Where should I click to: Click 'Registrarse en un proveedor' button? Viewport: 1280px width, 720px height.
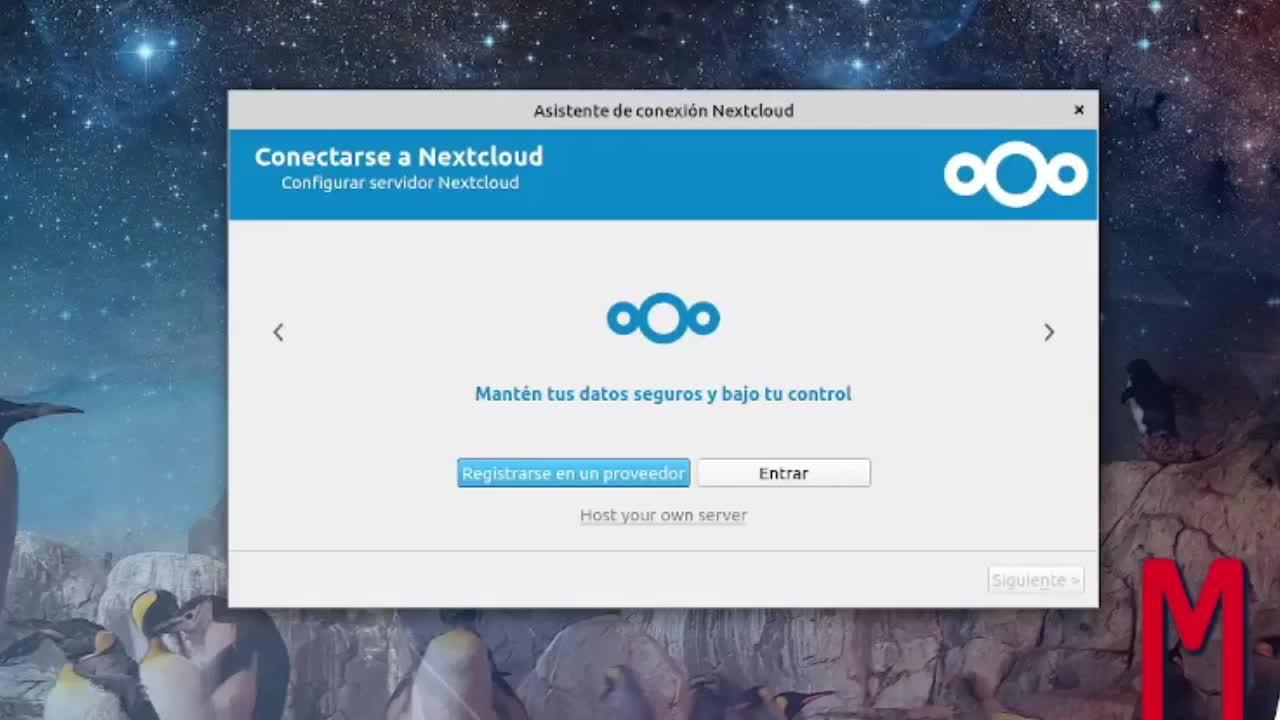(x=574, y=473)
